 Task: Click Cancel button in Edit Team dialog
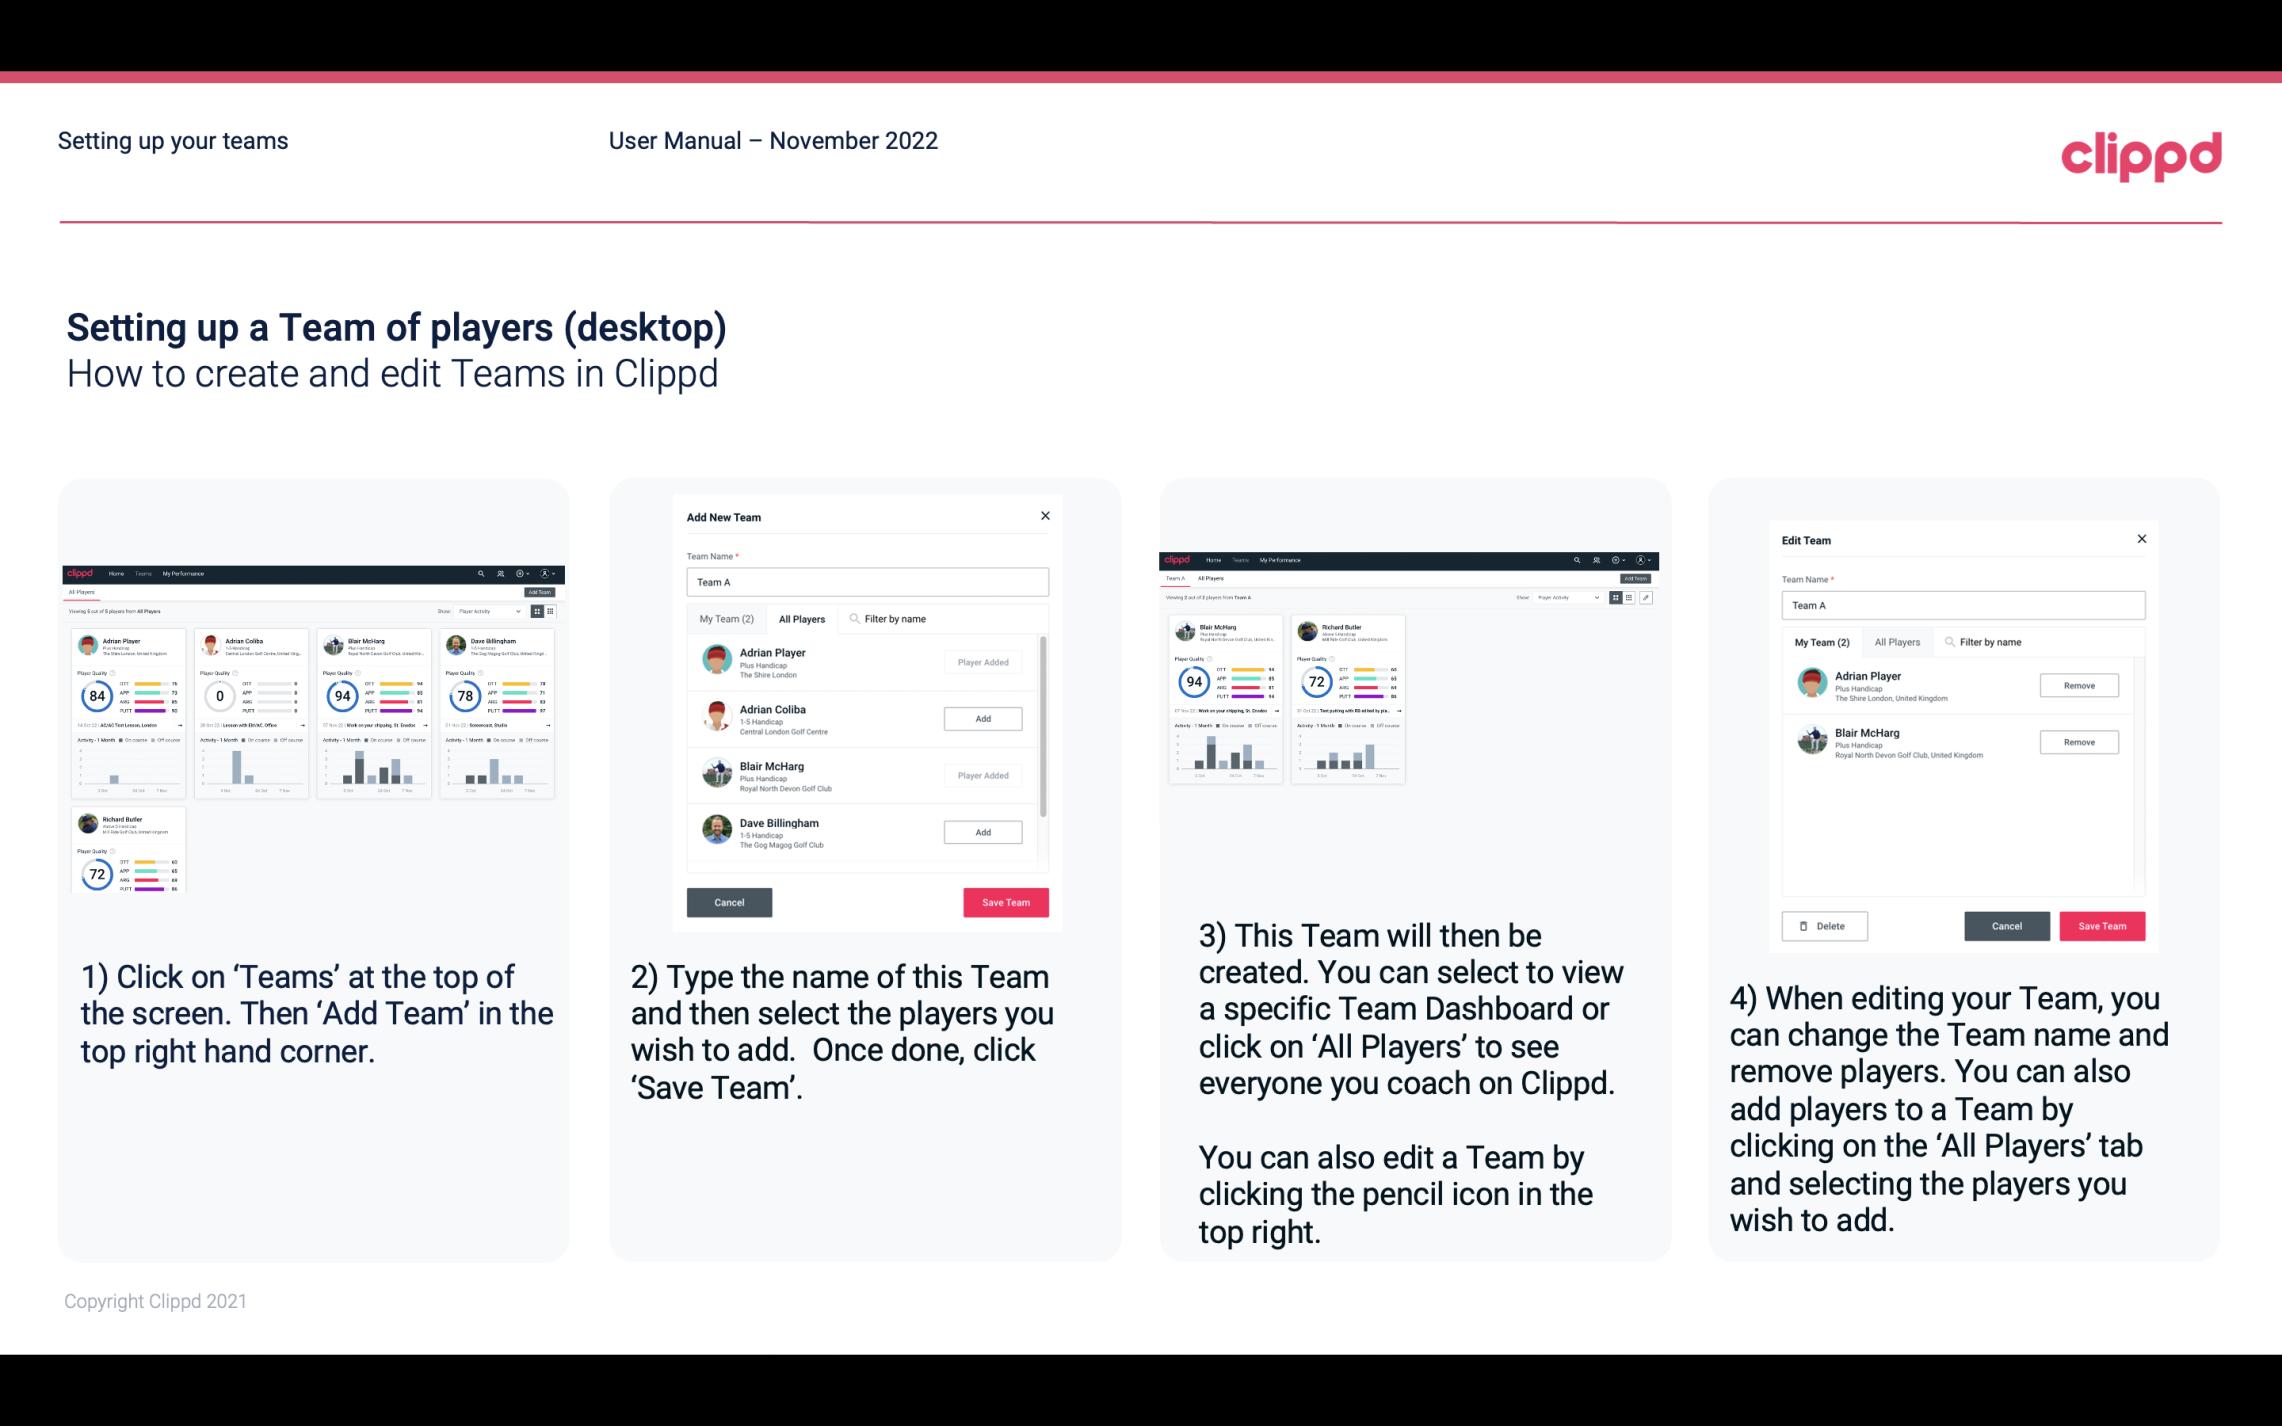(x=2006, y=925)
